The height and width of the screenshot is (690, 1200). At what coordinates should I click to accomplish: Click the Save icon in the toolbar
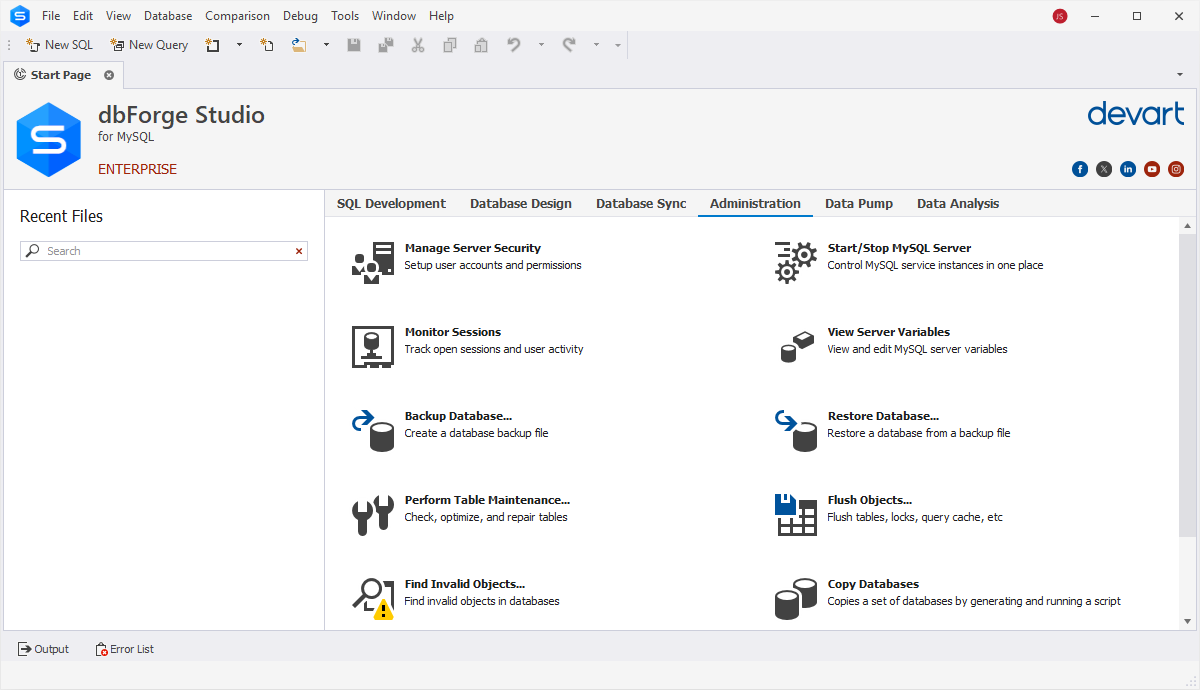coord(354,45)
